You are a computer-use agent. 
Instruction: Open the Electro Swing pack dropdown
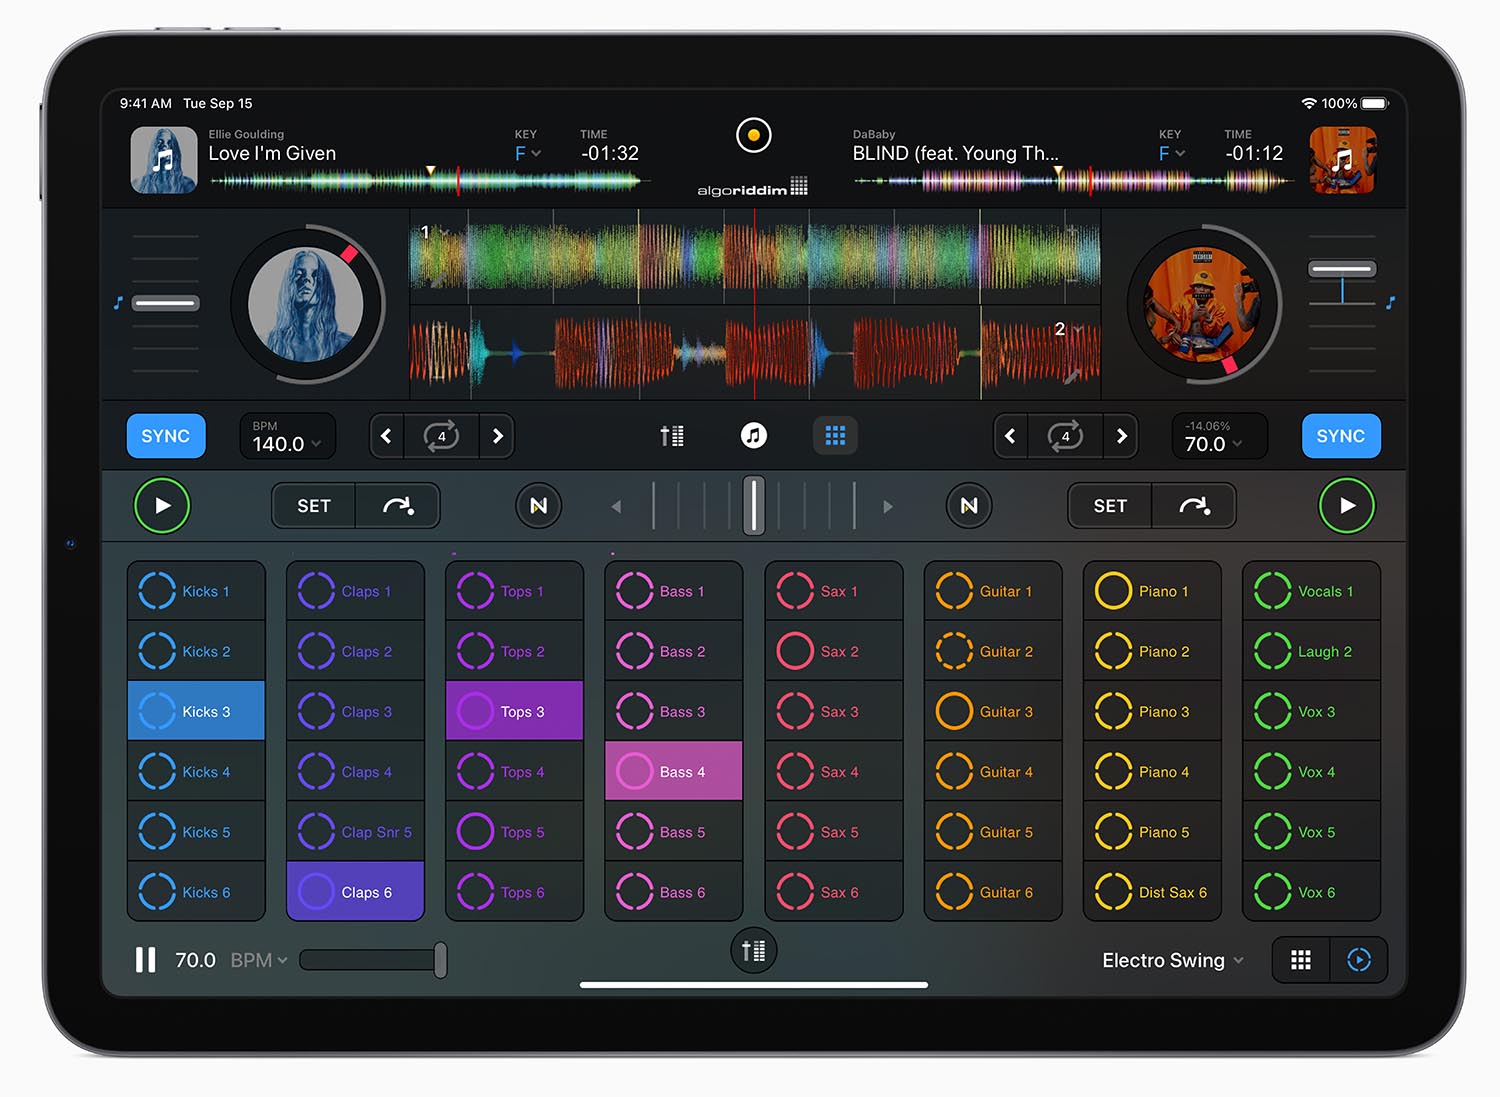(x=1173, y=960)
